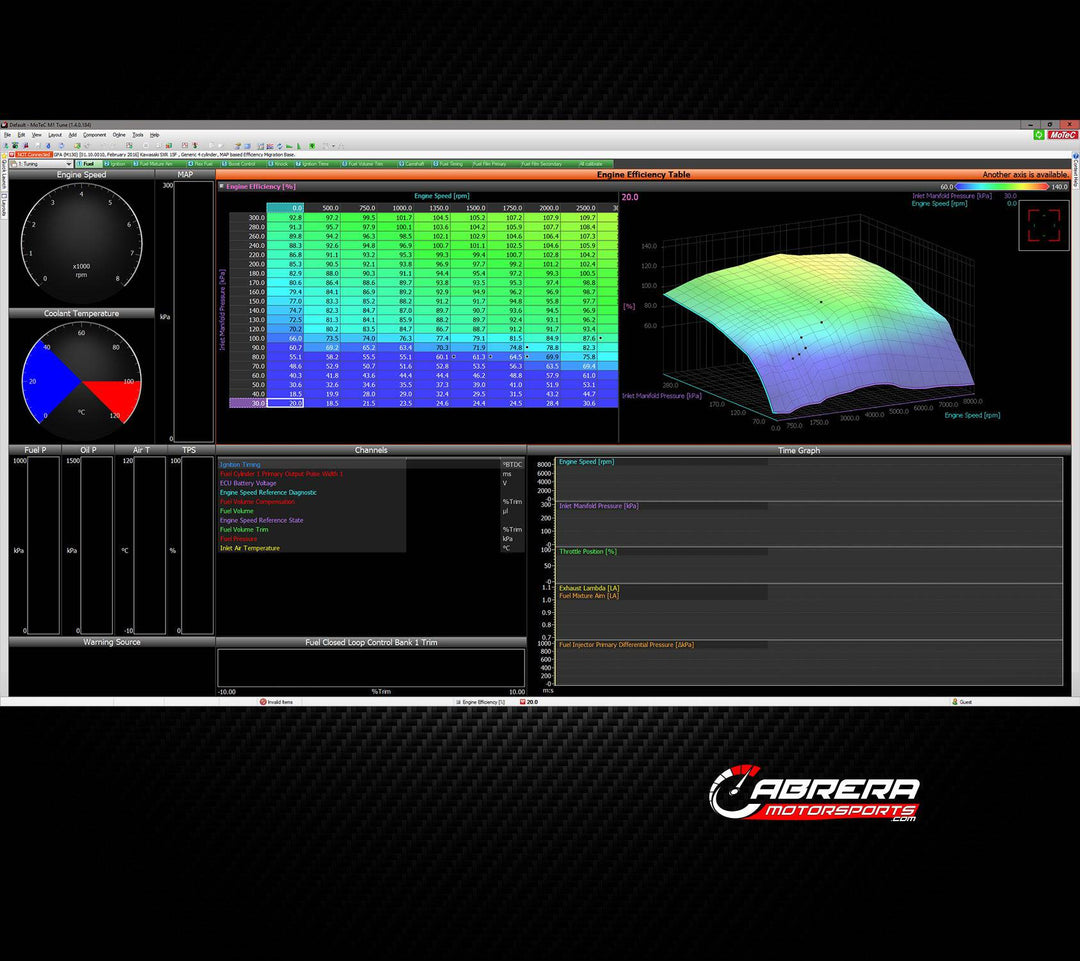The height and width of the screenshot is (961, 1080).
Task: Switch to the Boost Control tab
Action: (x=240, y=162)
